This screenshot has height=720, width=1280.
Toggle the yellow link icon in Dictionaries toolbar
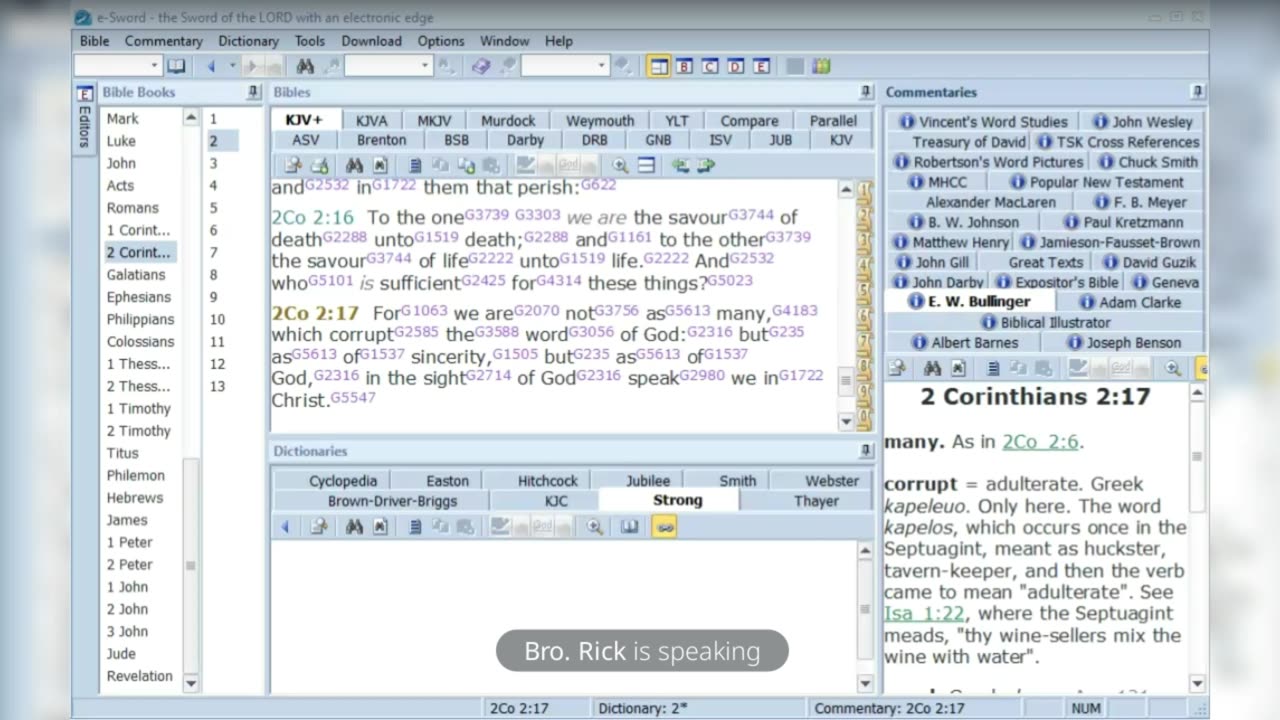click(663, 526)
